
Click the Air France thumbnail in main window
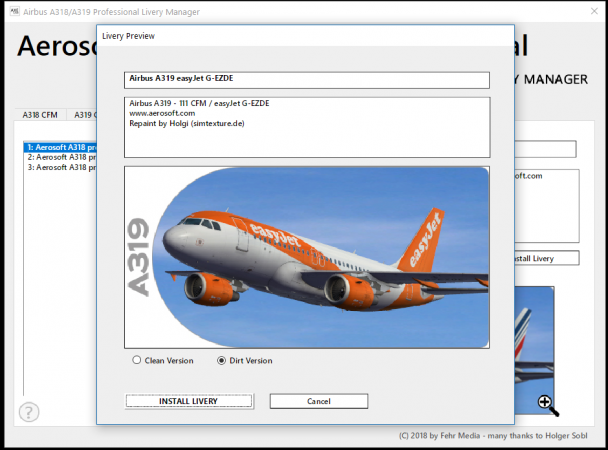pos(534,350)
